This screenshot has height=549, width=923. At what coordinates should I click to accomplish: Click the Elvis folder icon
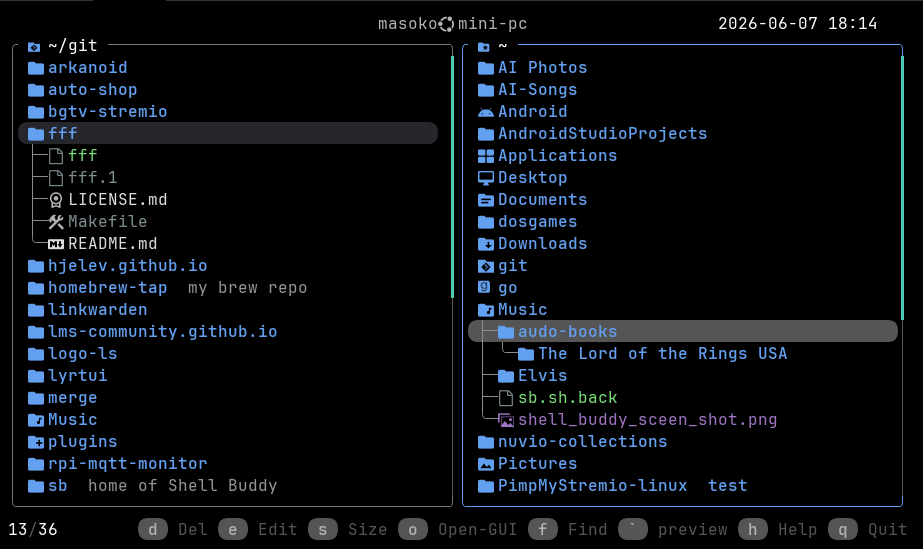click(x=506, y=376)
